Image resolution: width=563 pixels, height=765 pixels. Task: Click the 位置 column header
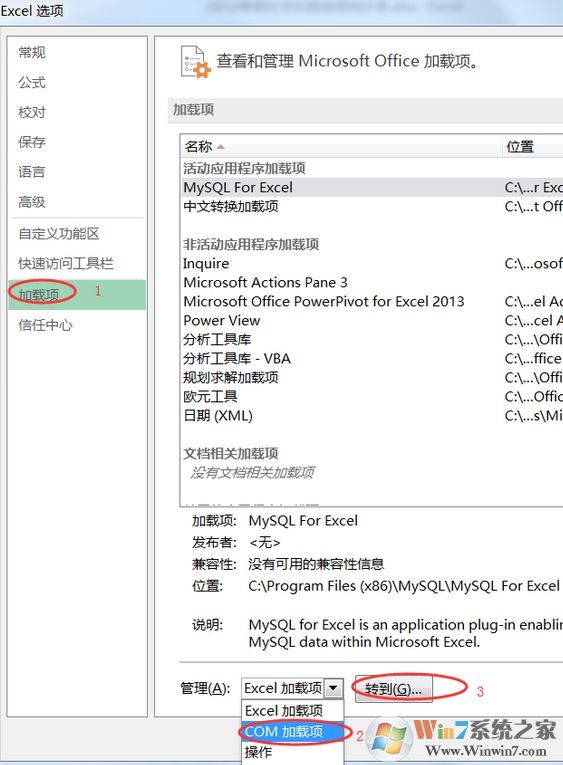[532, 146]
